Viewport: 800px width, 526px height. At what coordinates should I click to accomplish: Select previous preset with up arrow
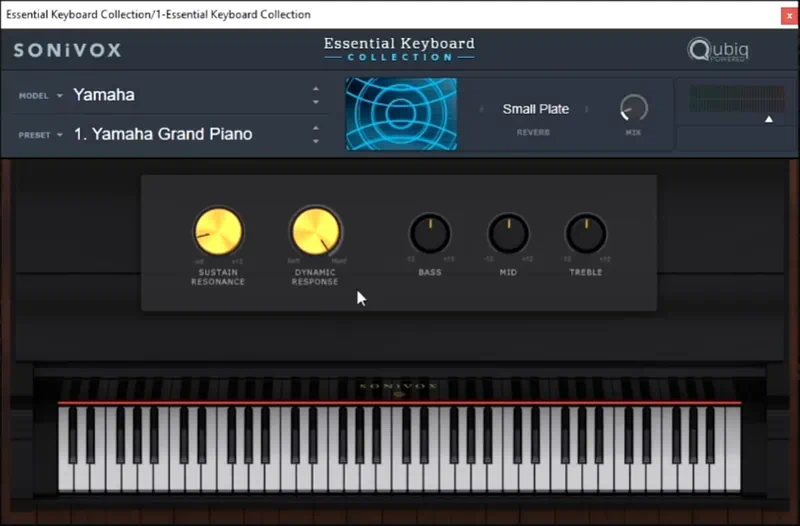(x=316, y=128)
